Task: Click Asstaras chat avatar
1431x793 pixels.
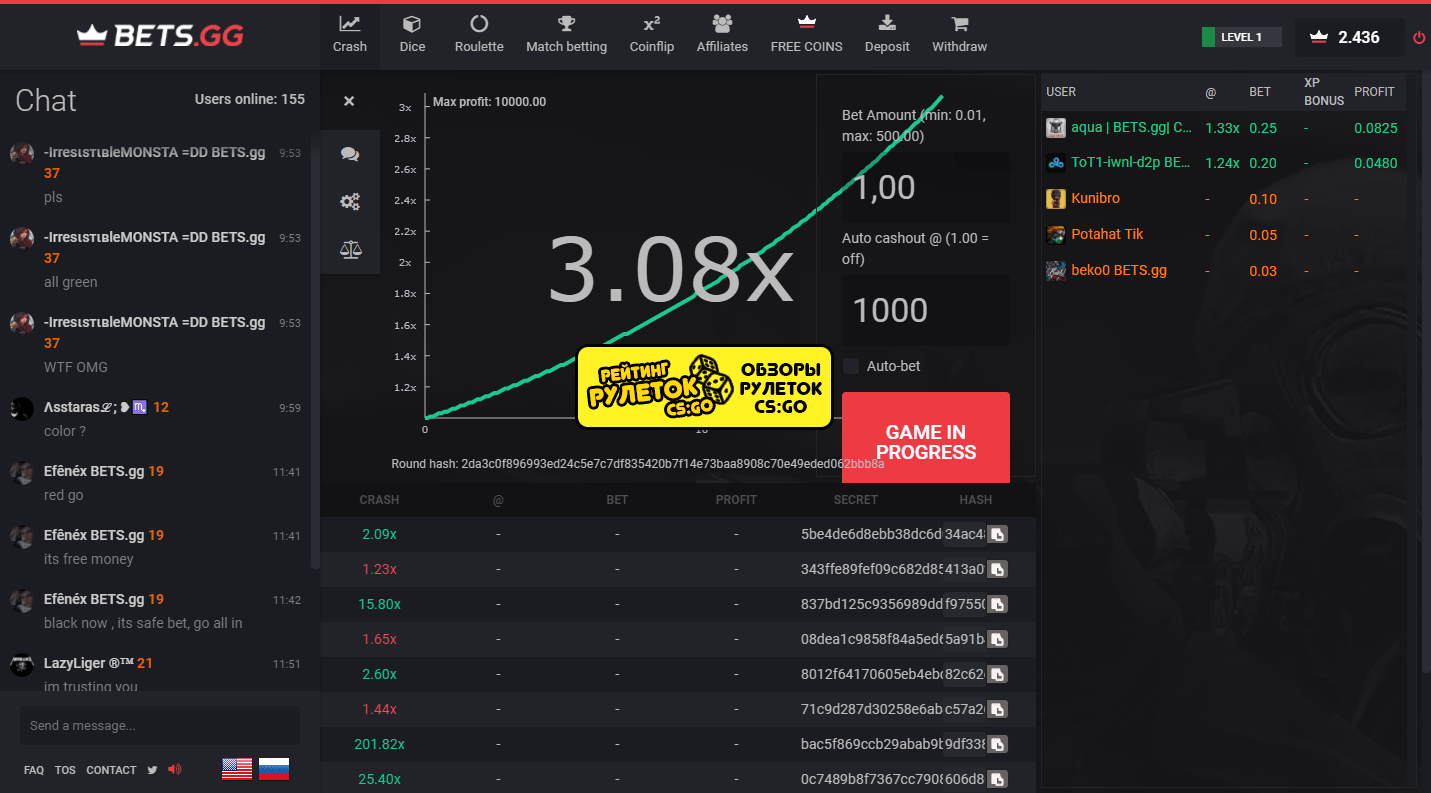Action: 22,409
